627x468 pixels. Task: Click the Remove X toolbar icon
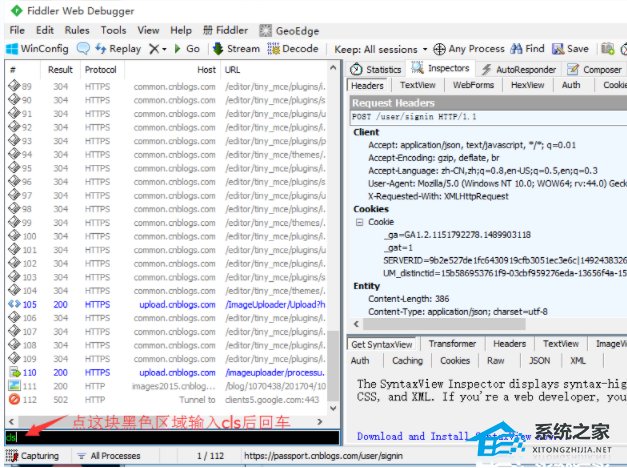(154, 49)
